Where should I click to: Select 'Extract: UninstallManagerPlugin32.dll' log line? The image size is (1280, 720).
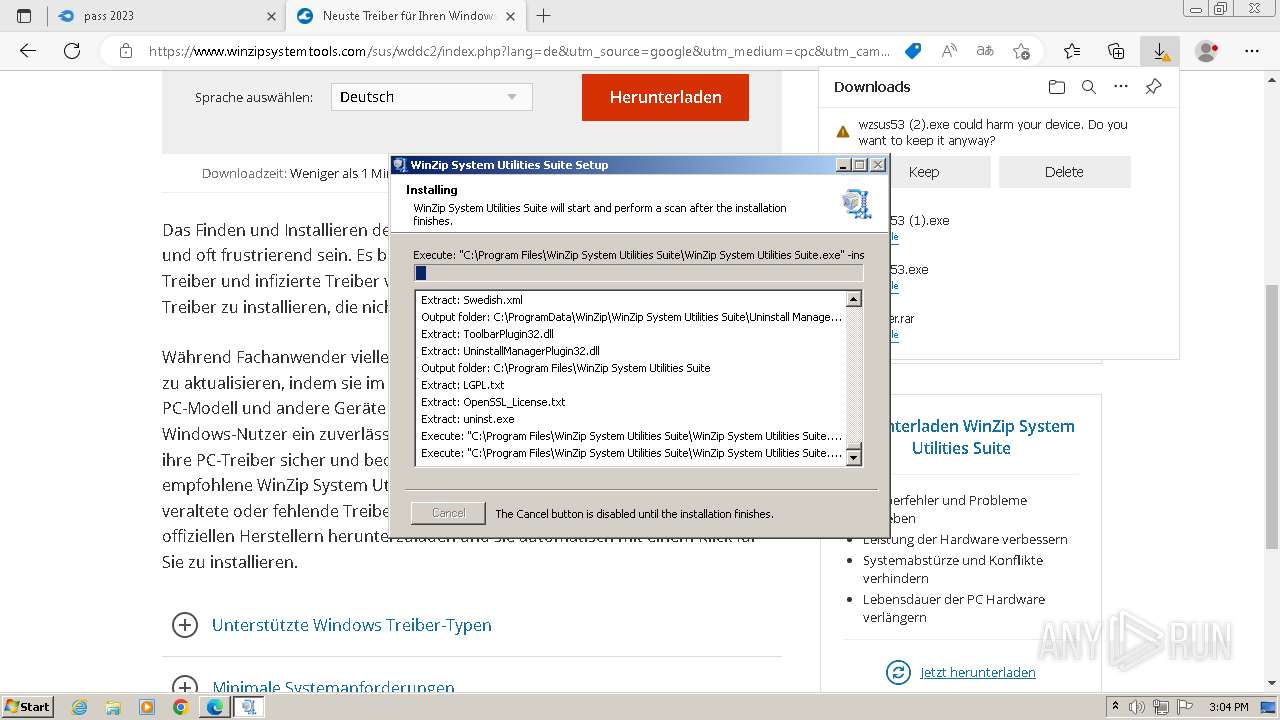click(x=510, y=351)
